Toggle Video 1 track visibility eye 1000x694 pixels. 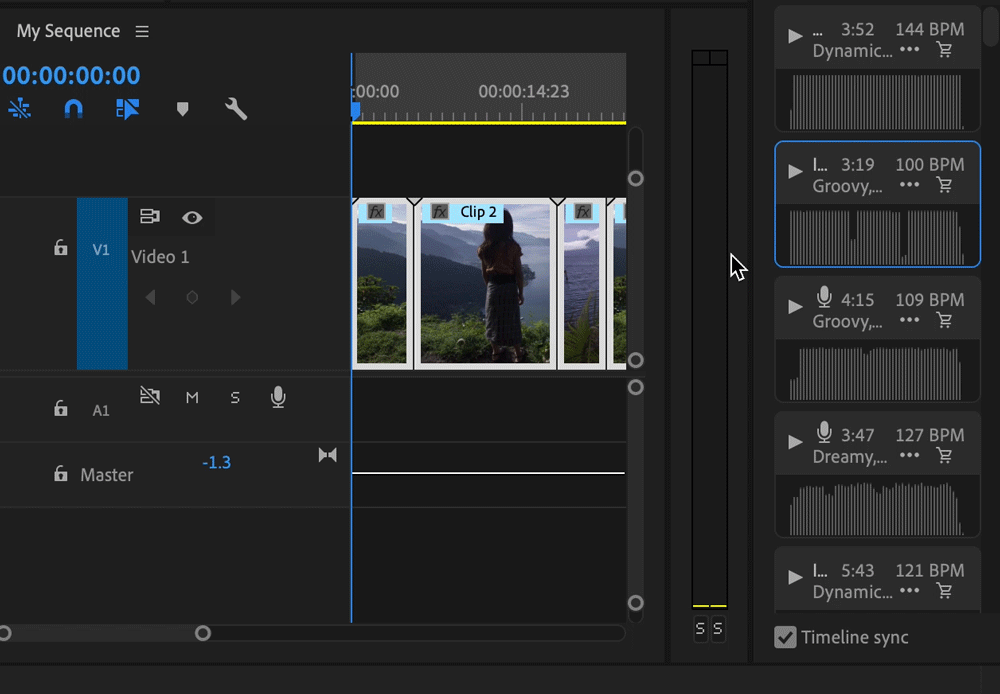click(192, 217)
